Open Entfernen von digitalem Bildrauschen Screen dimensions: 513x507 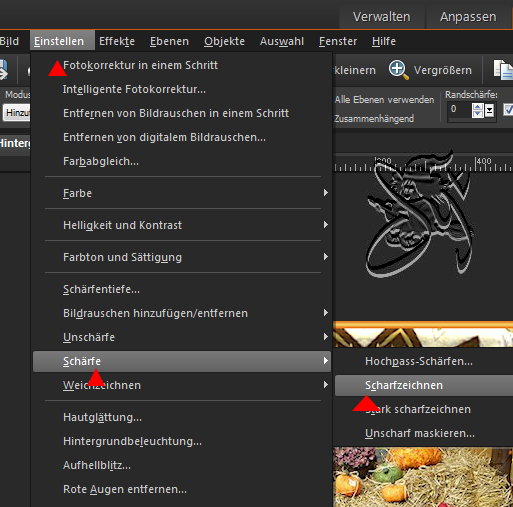[182, 137]
